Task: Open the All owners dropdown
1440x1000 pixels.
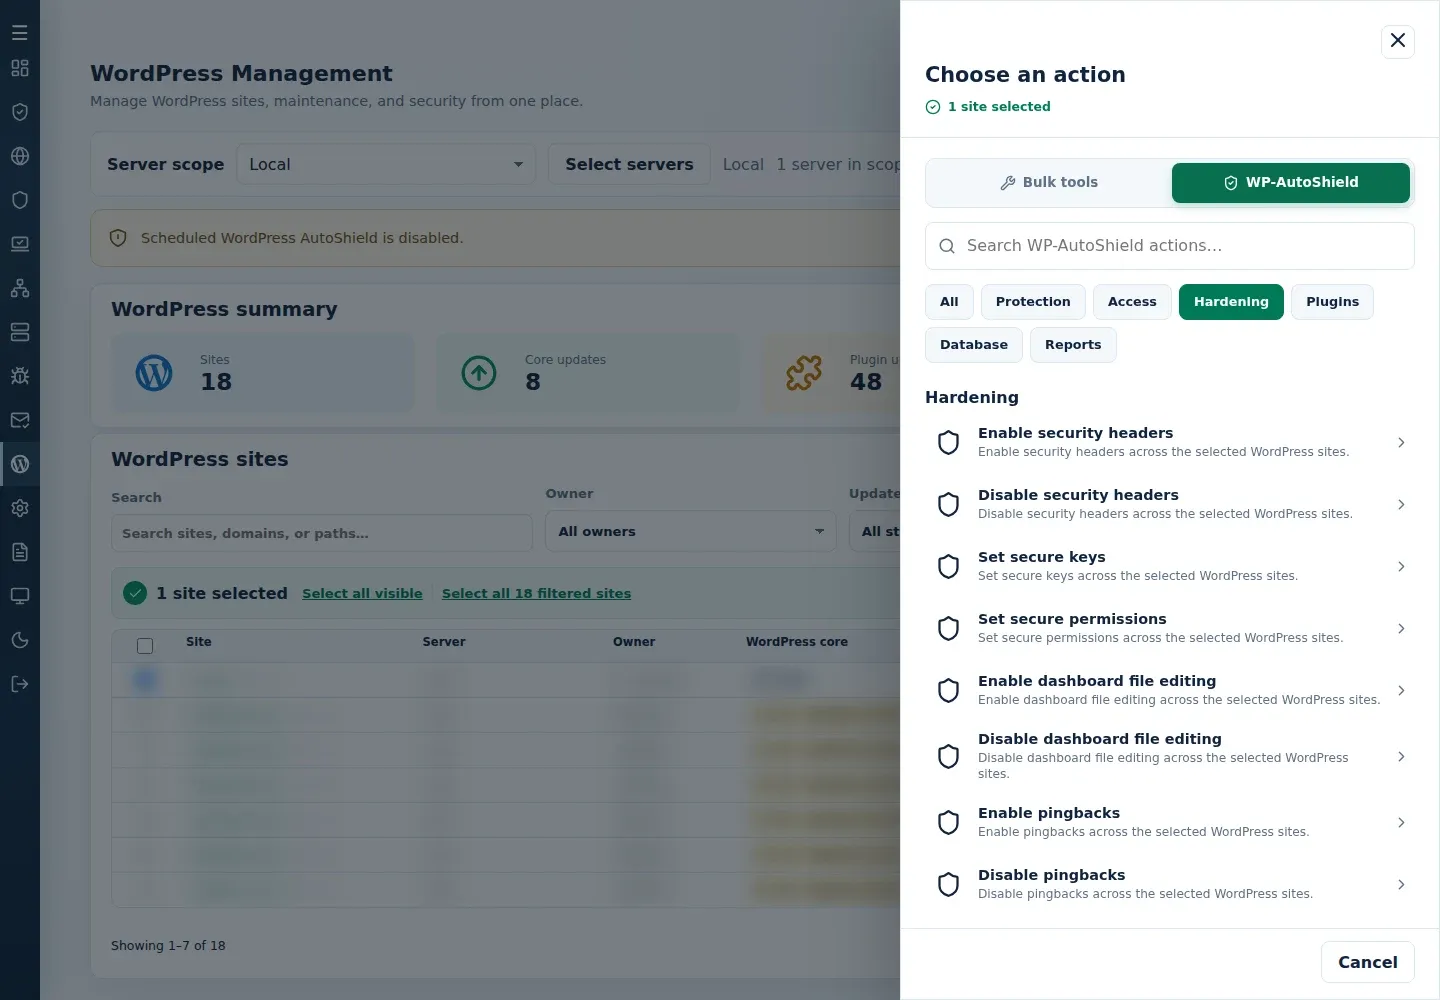Action: point(691,531)
